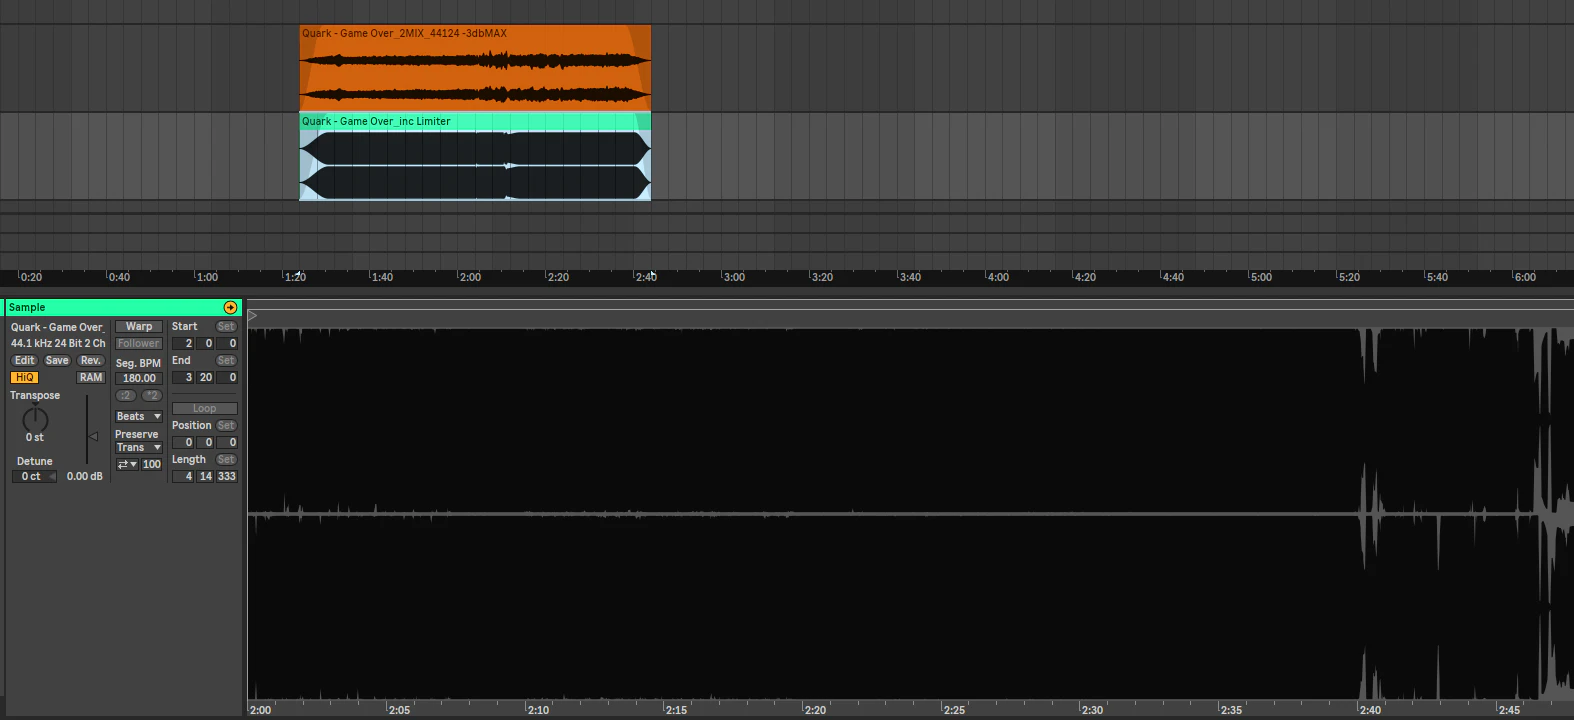Select the green Quark inc Limiter clip title
1574x720 pixels.
376,121
